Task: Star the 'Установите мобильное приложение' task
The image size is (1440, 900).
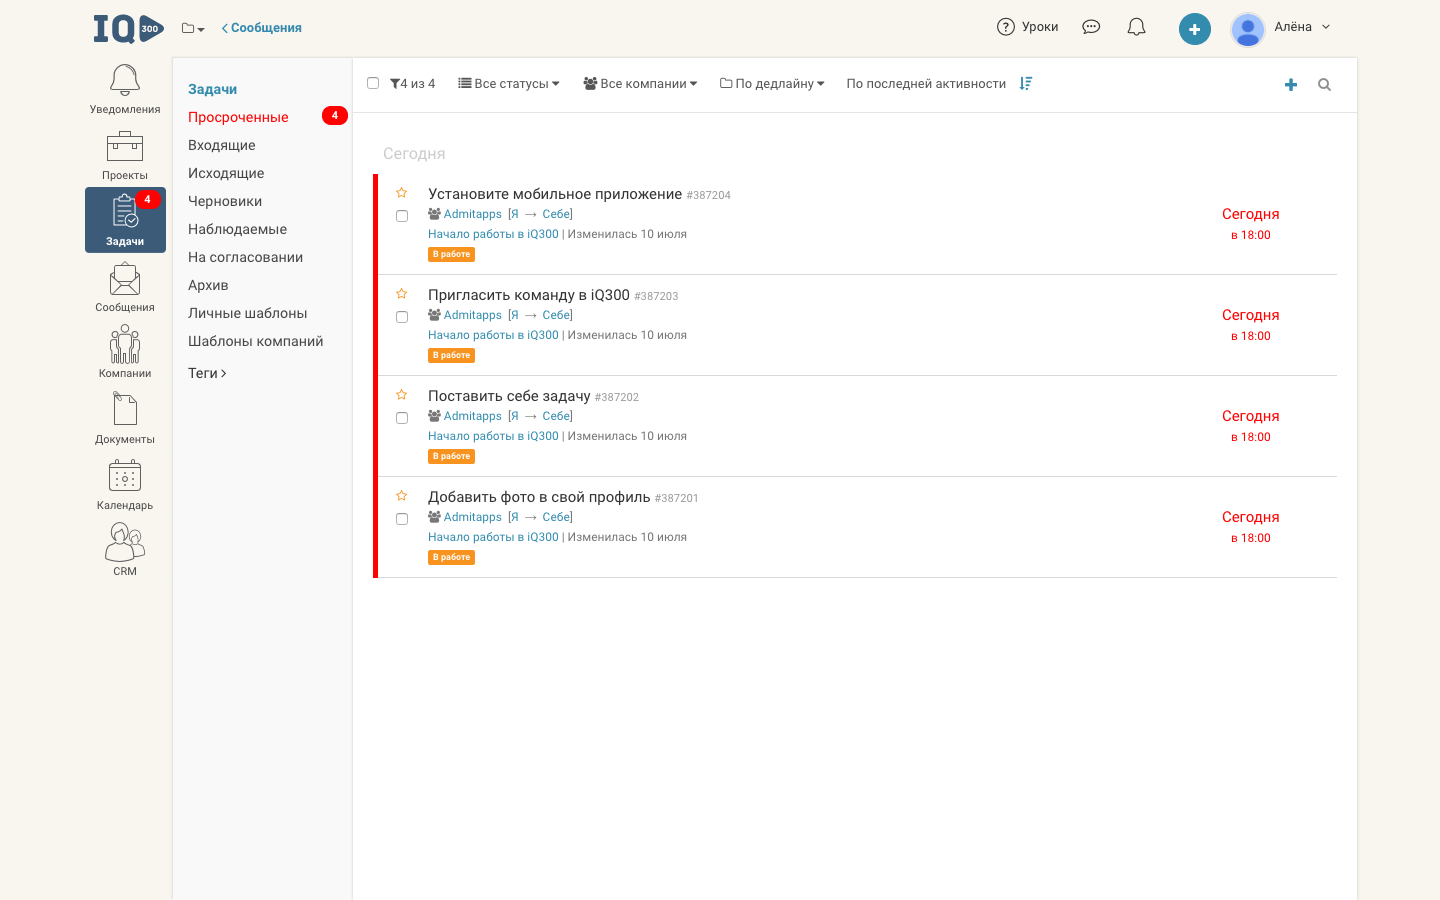Action: (x=401, y=193)
